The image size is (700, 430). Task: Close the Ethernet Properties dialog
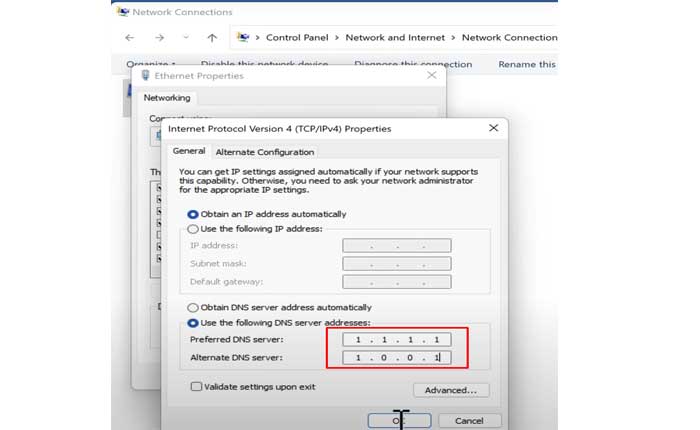431,75
